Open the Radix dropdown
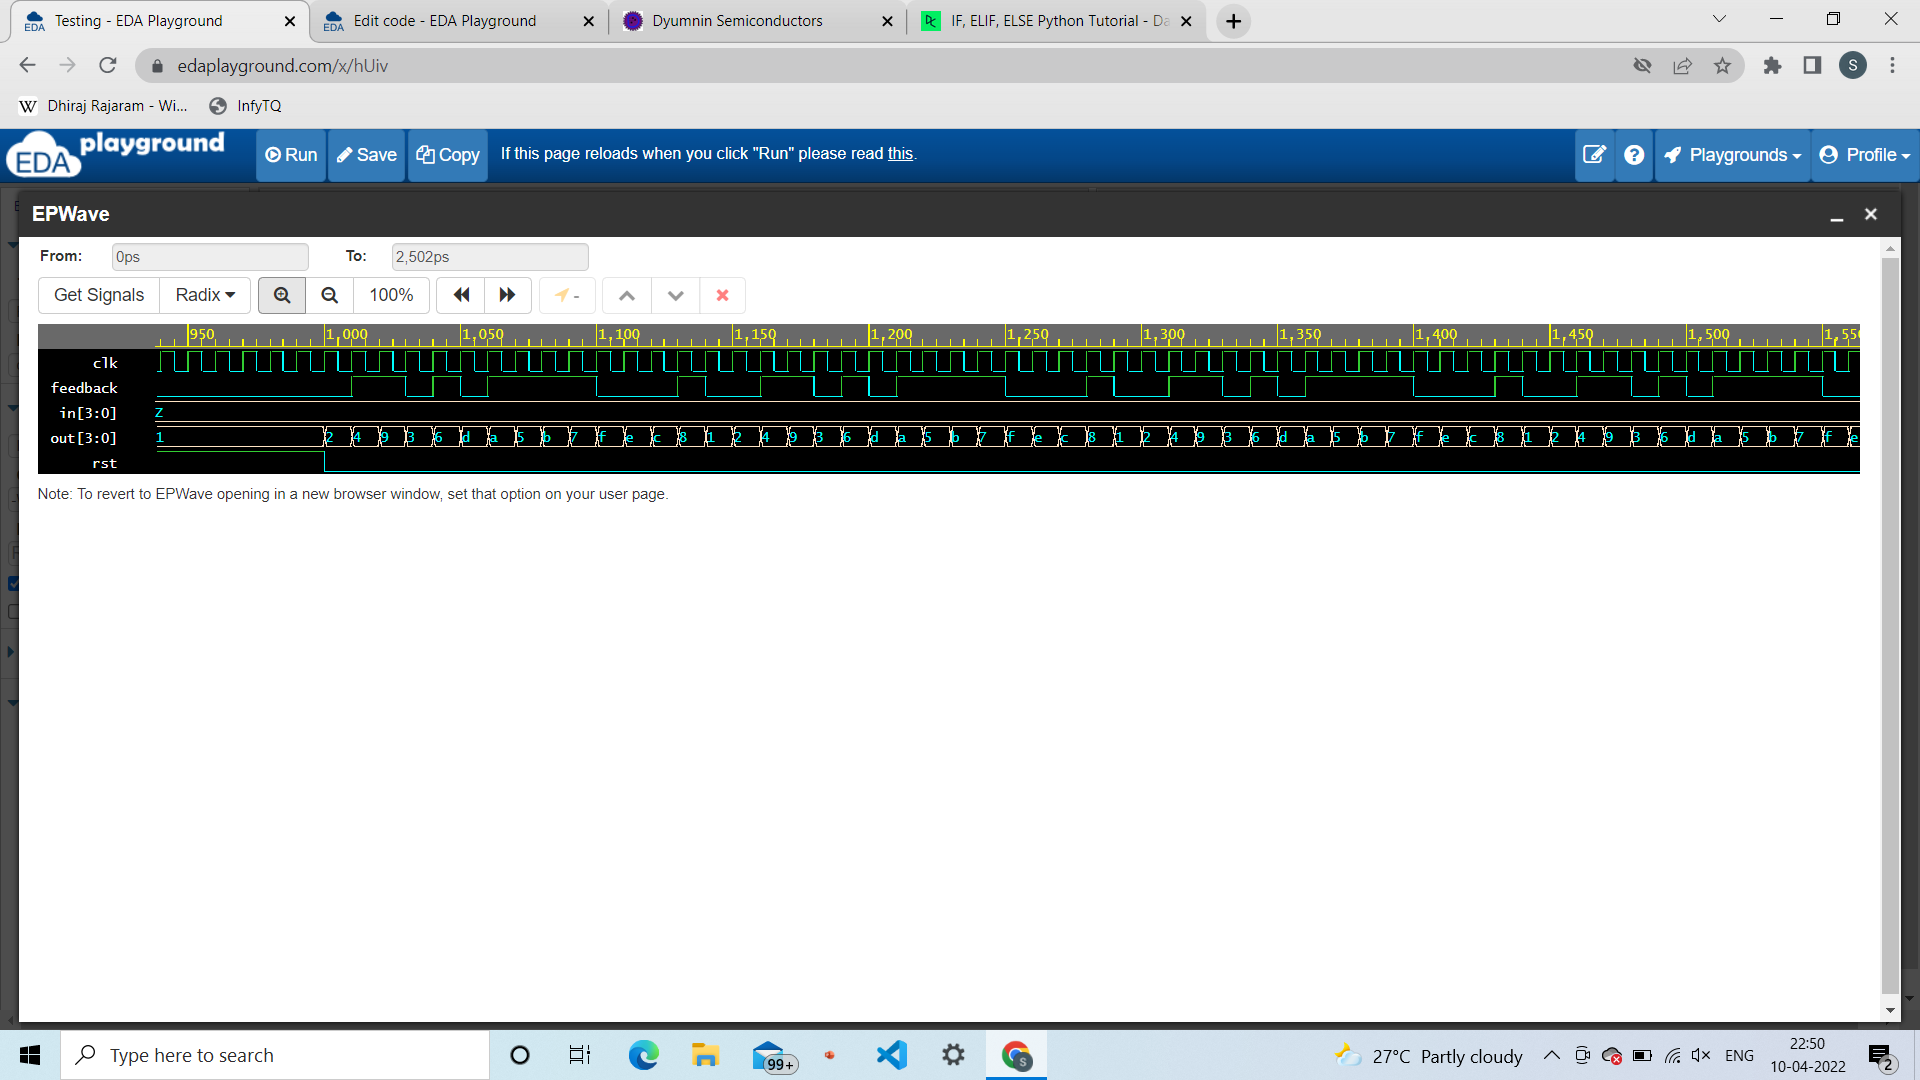The height and width of the screenshot is (1080, 1920). point(203,294)
